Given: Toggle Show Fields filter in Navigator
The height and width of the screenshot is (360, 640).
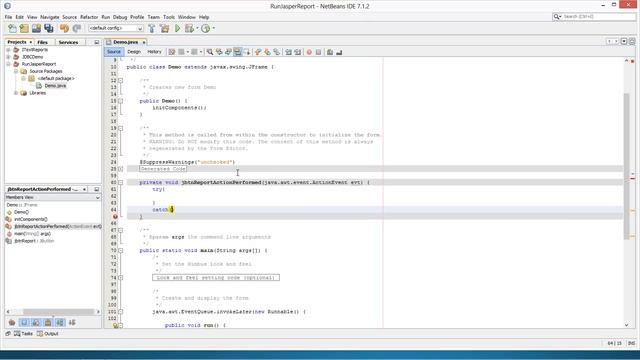Looking at the screenshot, I should coord(24,322).
